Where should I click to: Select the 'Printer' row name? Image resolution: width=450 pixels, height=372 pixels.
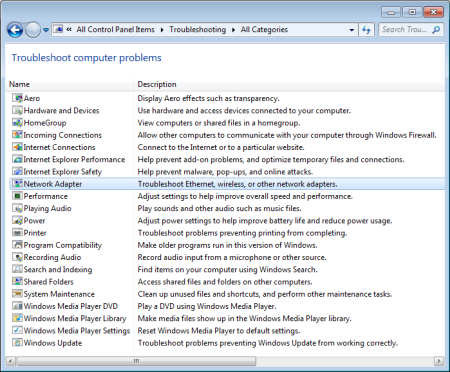point(35,233)
